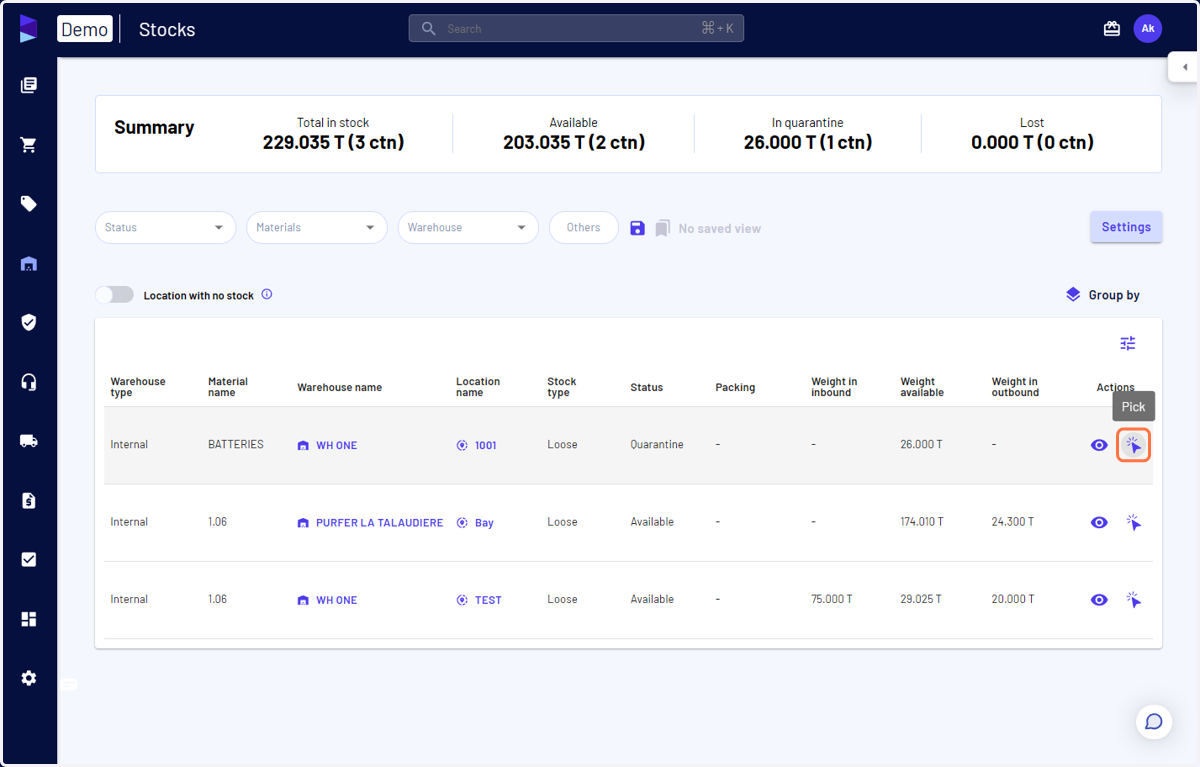
Task: Click the gift icon in header
Action: click(1112, 29)
